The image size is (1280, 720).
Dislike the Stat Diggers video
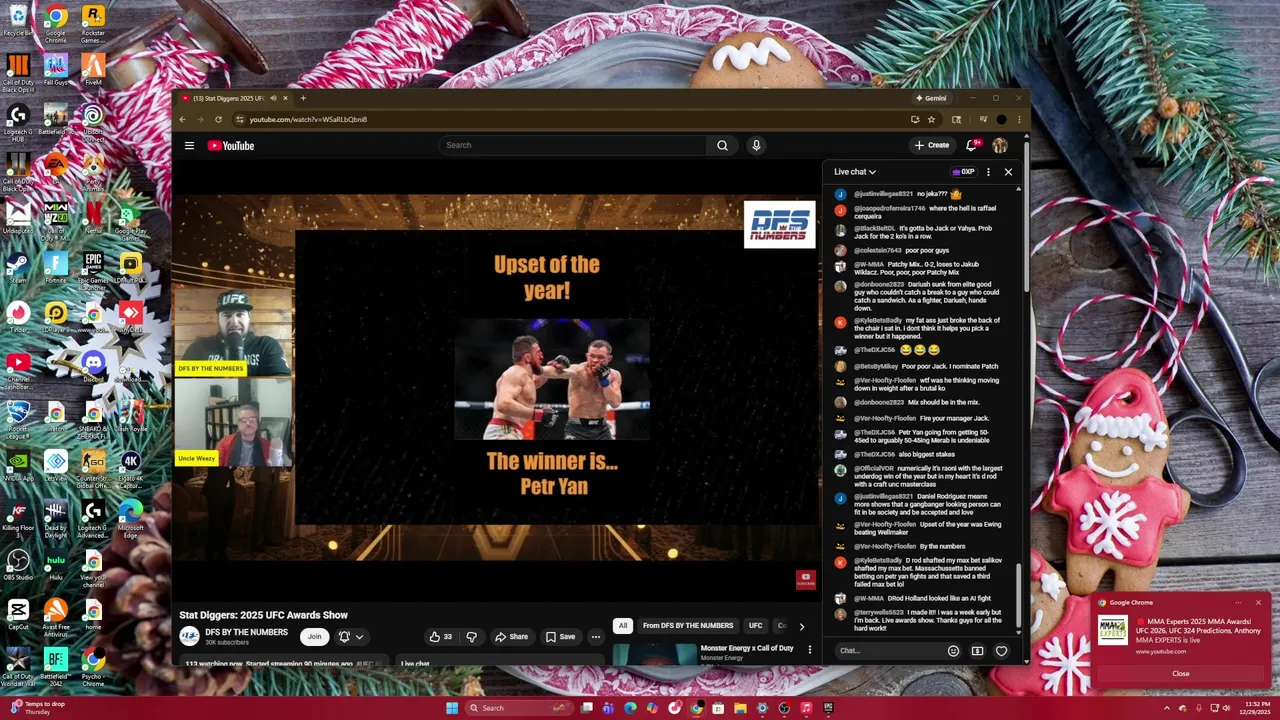471,636
